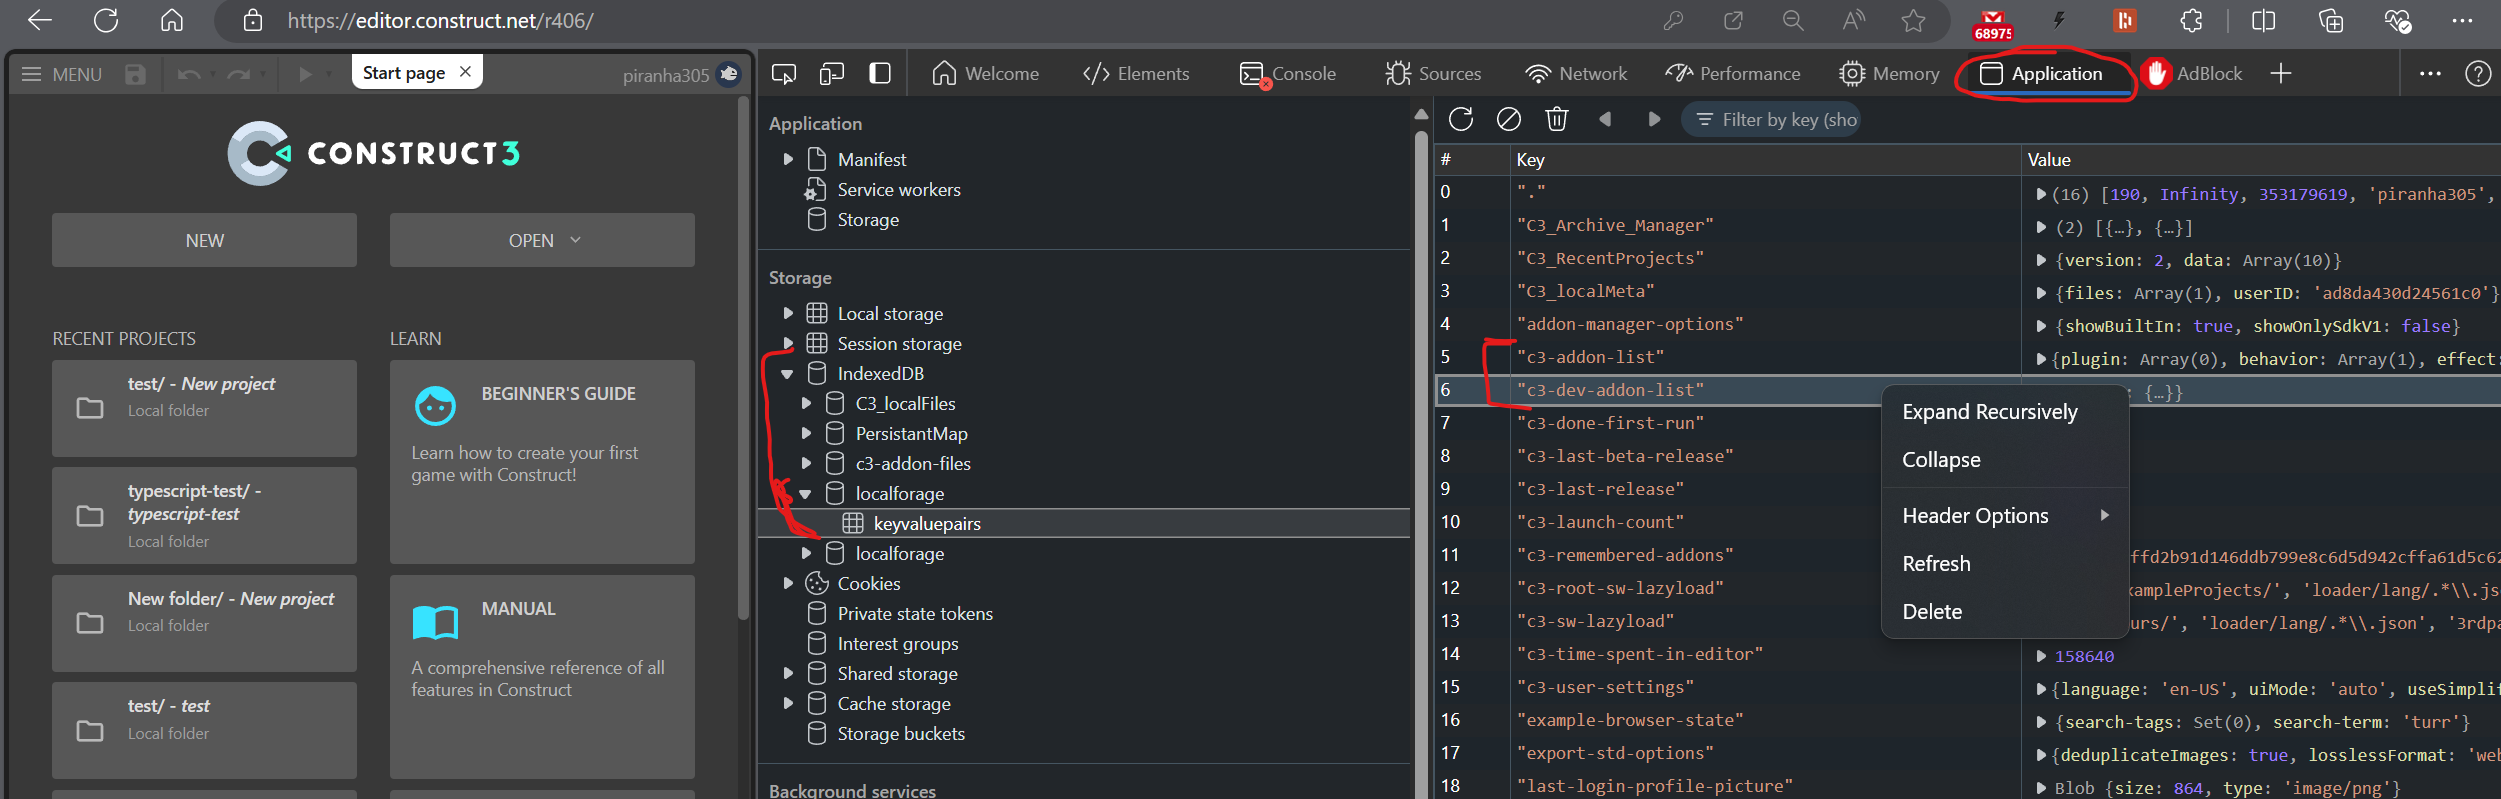
Task: Click the browser back arrow
Action: click(40, 20)
